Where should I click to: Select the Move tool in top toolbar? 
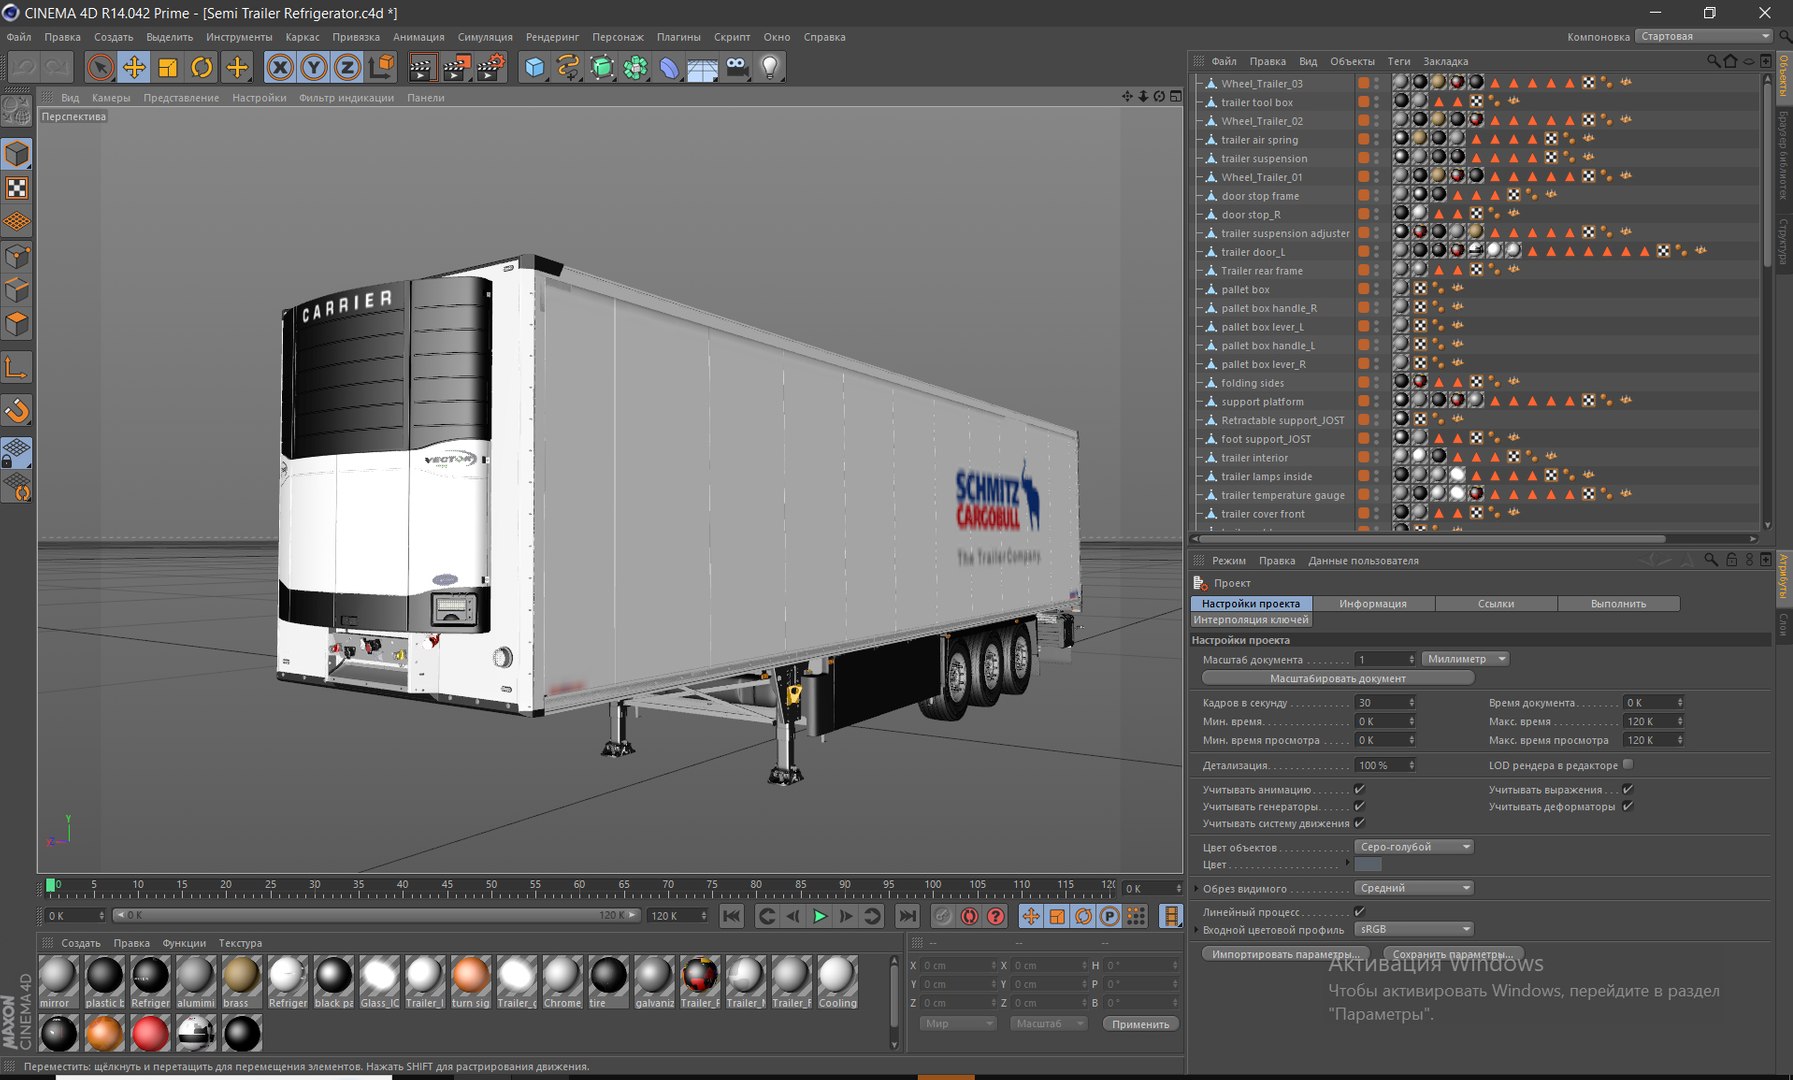pyautogui.click(x=134, y=67)
